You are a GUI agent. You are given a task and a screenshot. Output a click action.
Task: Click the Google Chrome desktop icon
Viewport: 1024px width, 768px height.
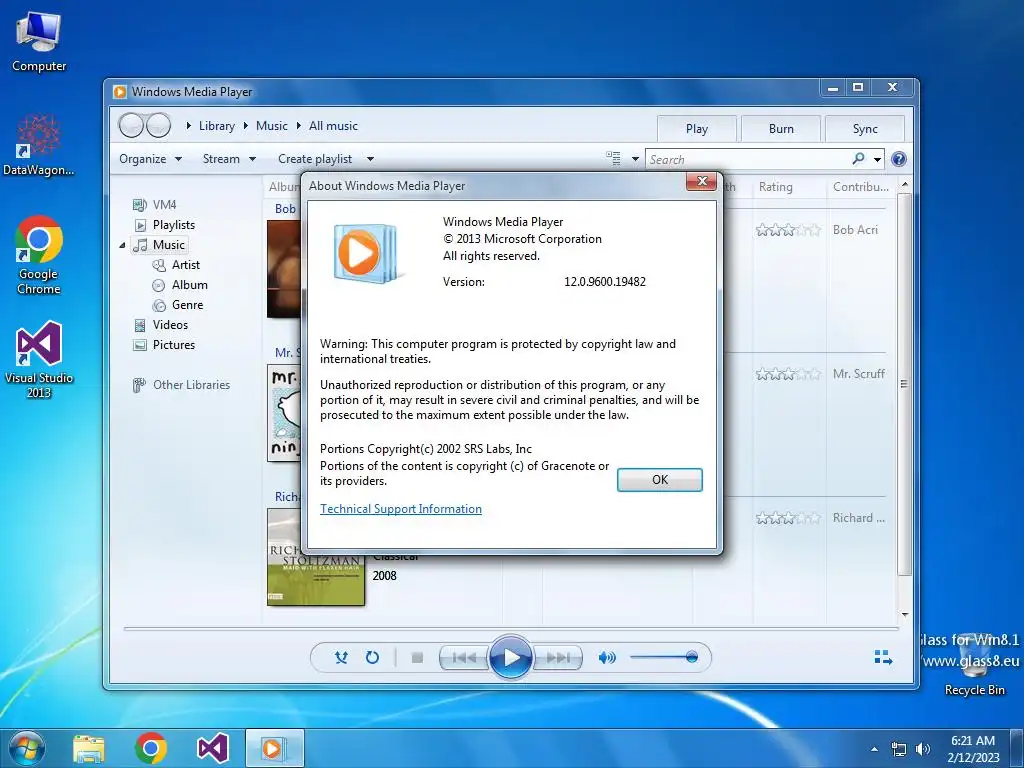click(39, 255)
